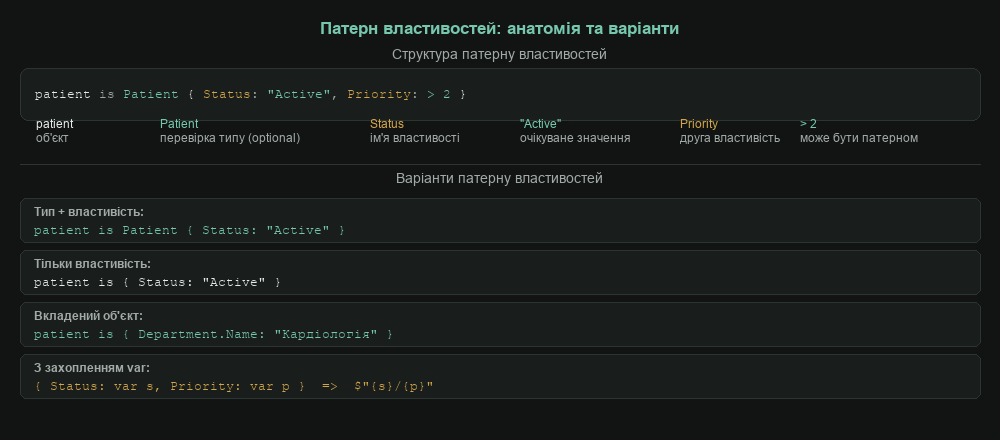This screenshot has width=1000, height=440.
Task: Click the 'Вкладений об'єкт:' card label
Action: coord(88,316)
